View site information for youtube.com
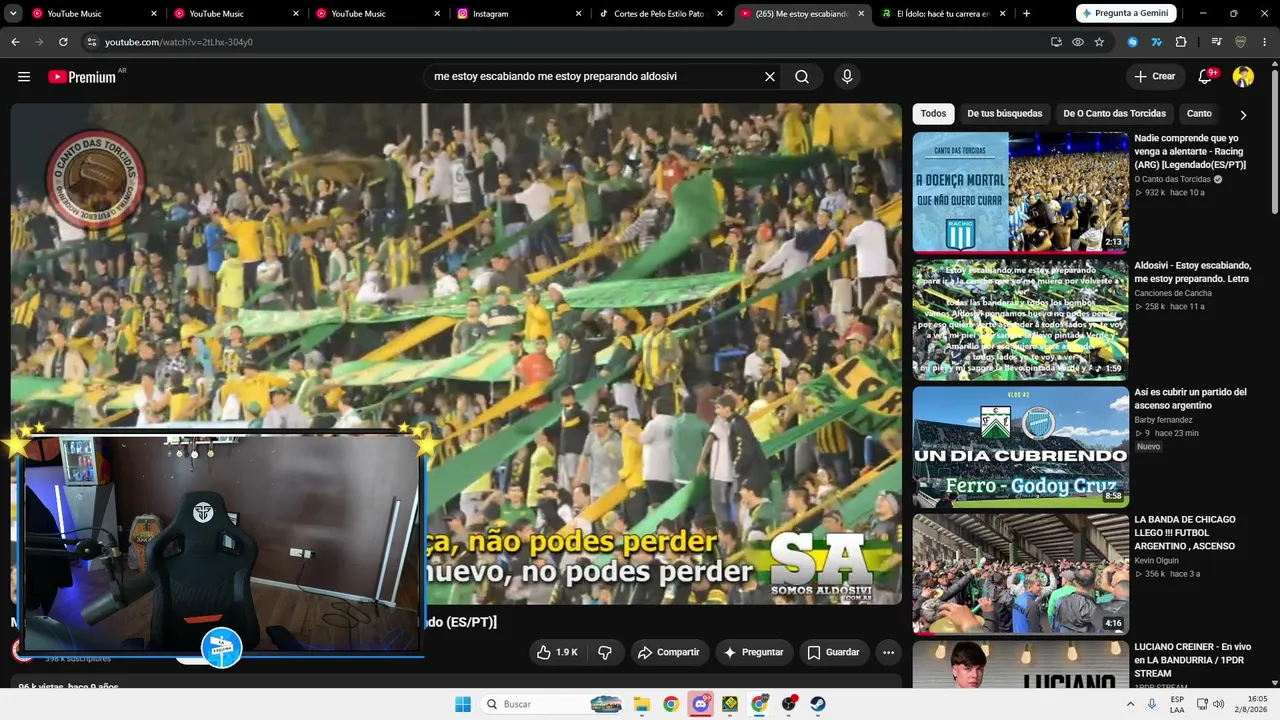 coord(91,42)
